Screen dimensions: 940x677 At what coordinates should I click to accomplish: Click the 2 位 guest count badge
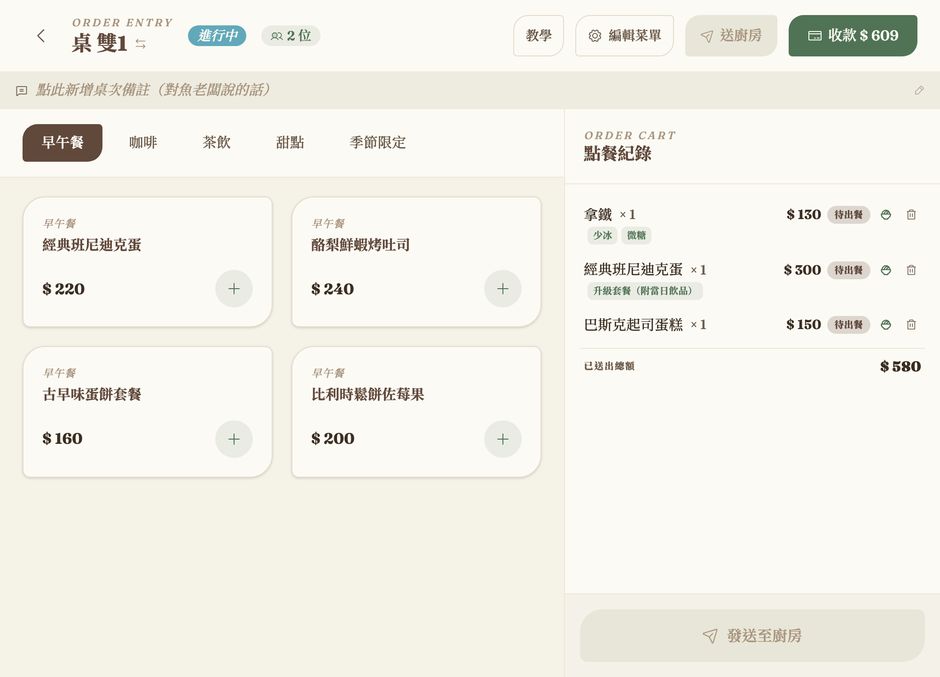(x=291, y=36)
